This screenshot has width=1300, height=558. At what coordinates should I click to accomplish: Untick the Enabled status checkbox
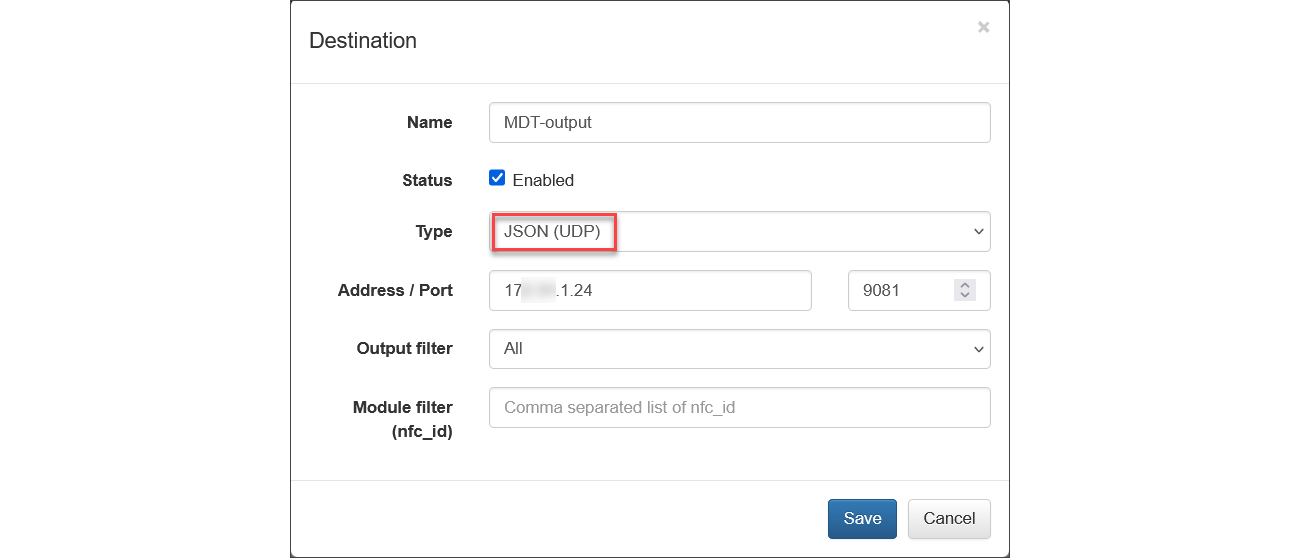(497, 178)
